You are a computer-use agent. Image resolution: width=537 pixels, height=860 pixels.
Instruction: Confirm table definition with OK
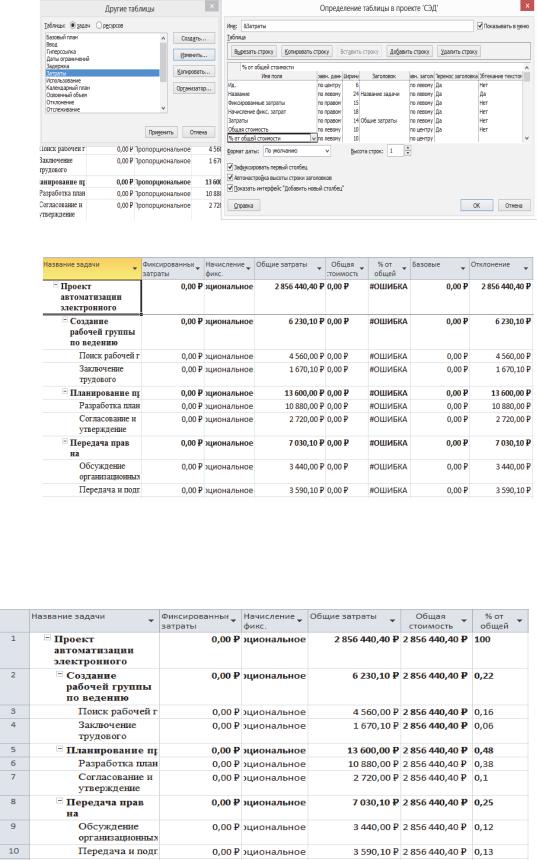click(x=476, y=205)
